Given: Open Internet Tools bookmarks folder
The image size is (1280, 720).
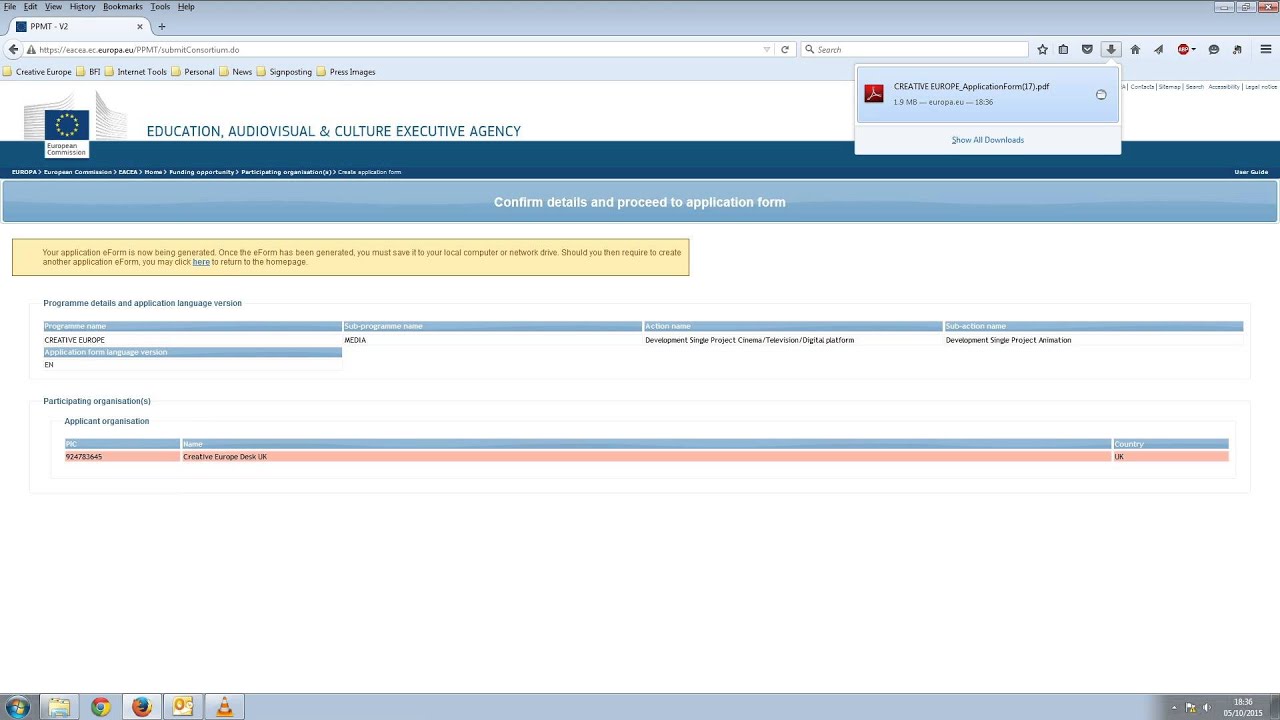Looking at the screenshot, I should 135,72.
